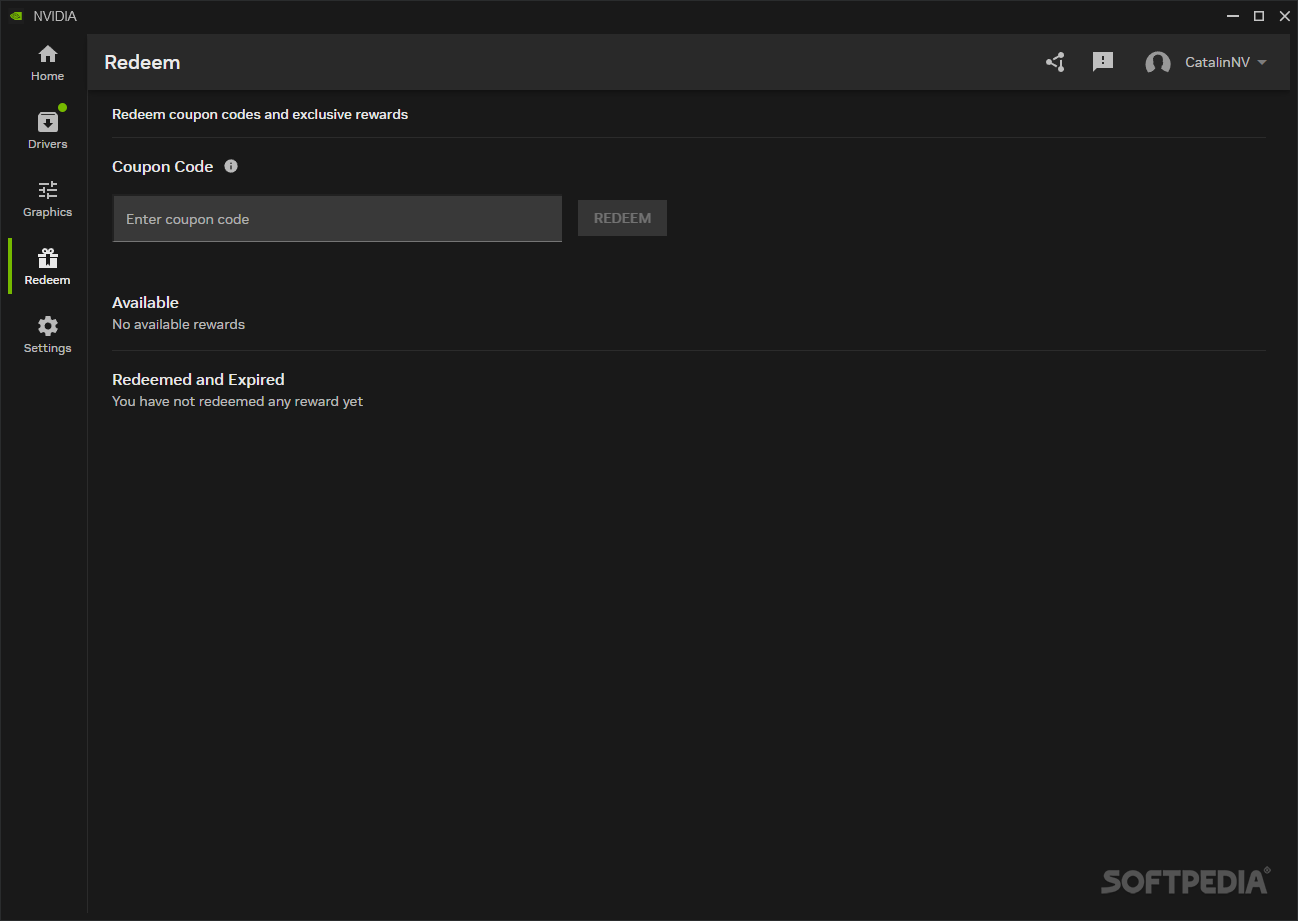Screen dimensions: 1298x921
Task: Click 'Redeem coupon codes and exclusive rewards' text
Action: click(x=260, y=114)
